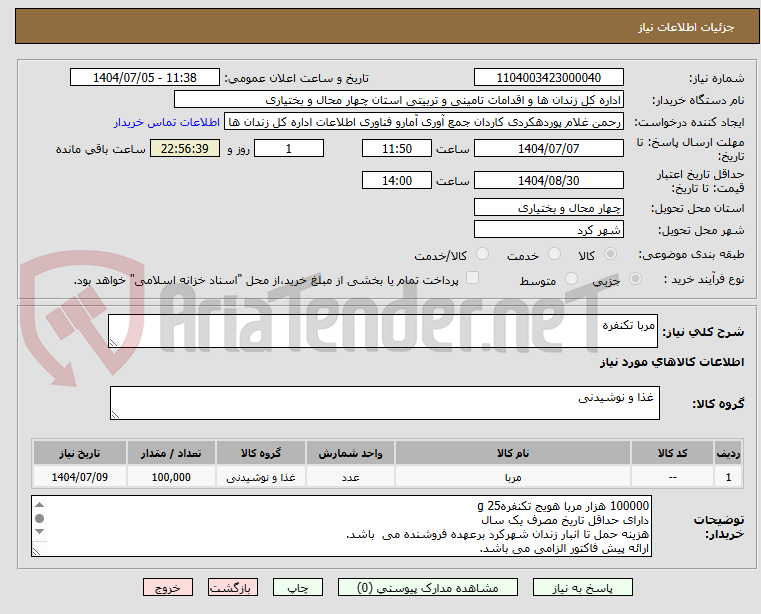Click the کد کالا column header
The height and width of the screenshot is (614, 761).
[672, 453]
